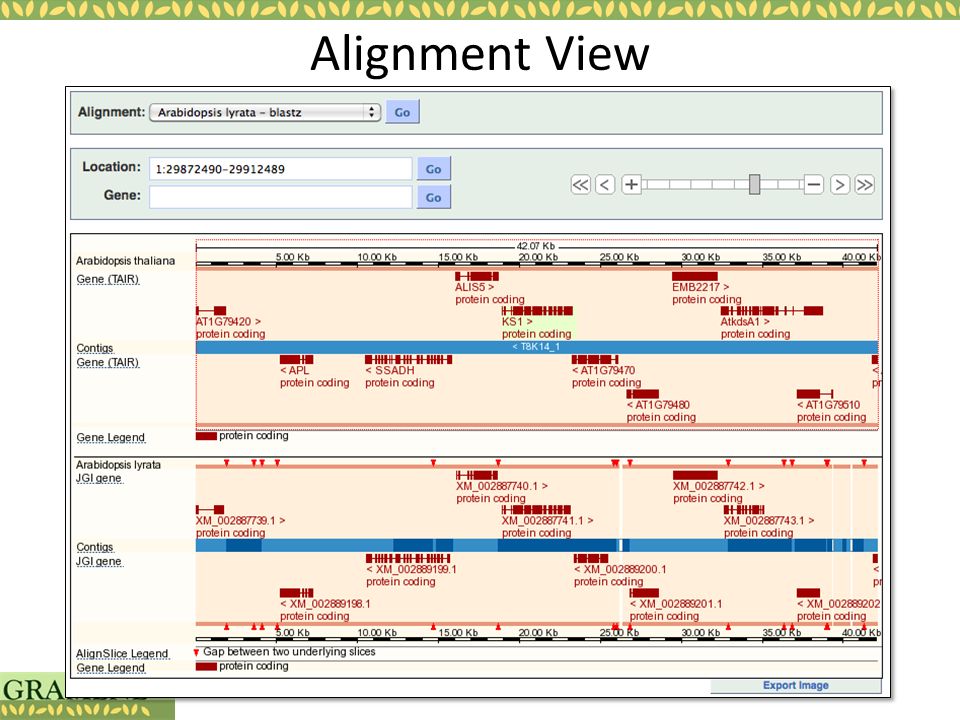This screenshot has width=960, height=720.
Task: Jump far right with the double-right arrow icon
Action: click(x=864, y=184)
